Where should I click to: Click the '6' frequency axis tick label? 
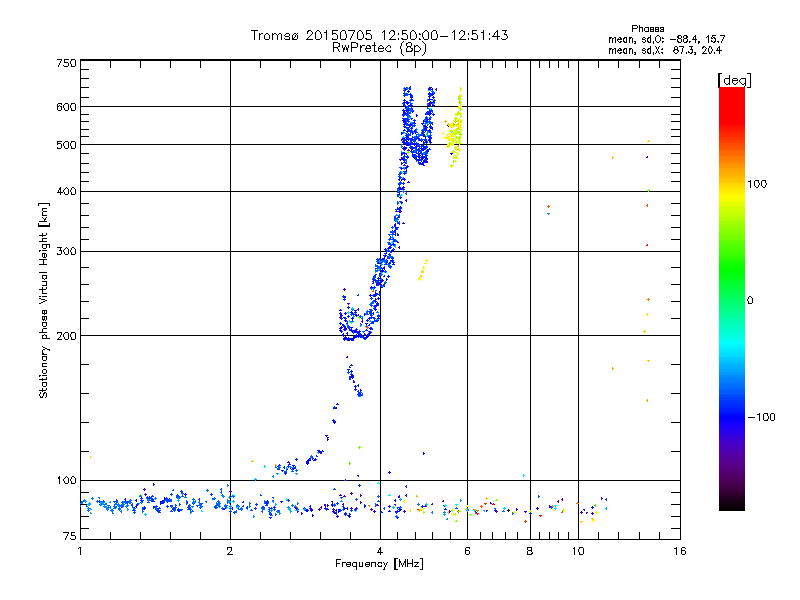(467, 551)
